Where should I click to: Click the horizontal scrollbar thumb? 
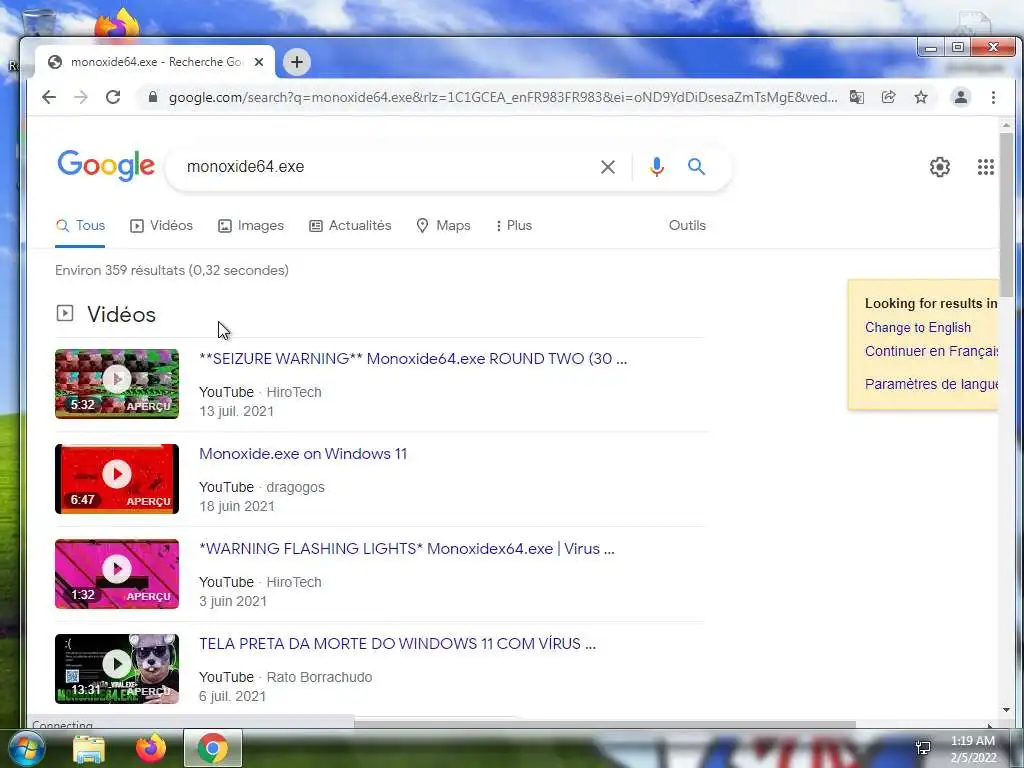point(605,724)
